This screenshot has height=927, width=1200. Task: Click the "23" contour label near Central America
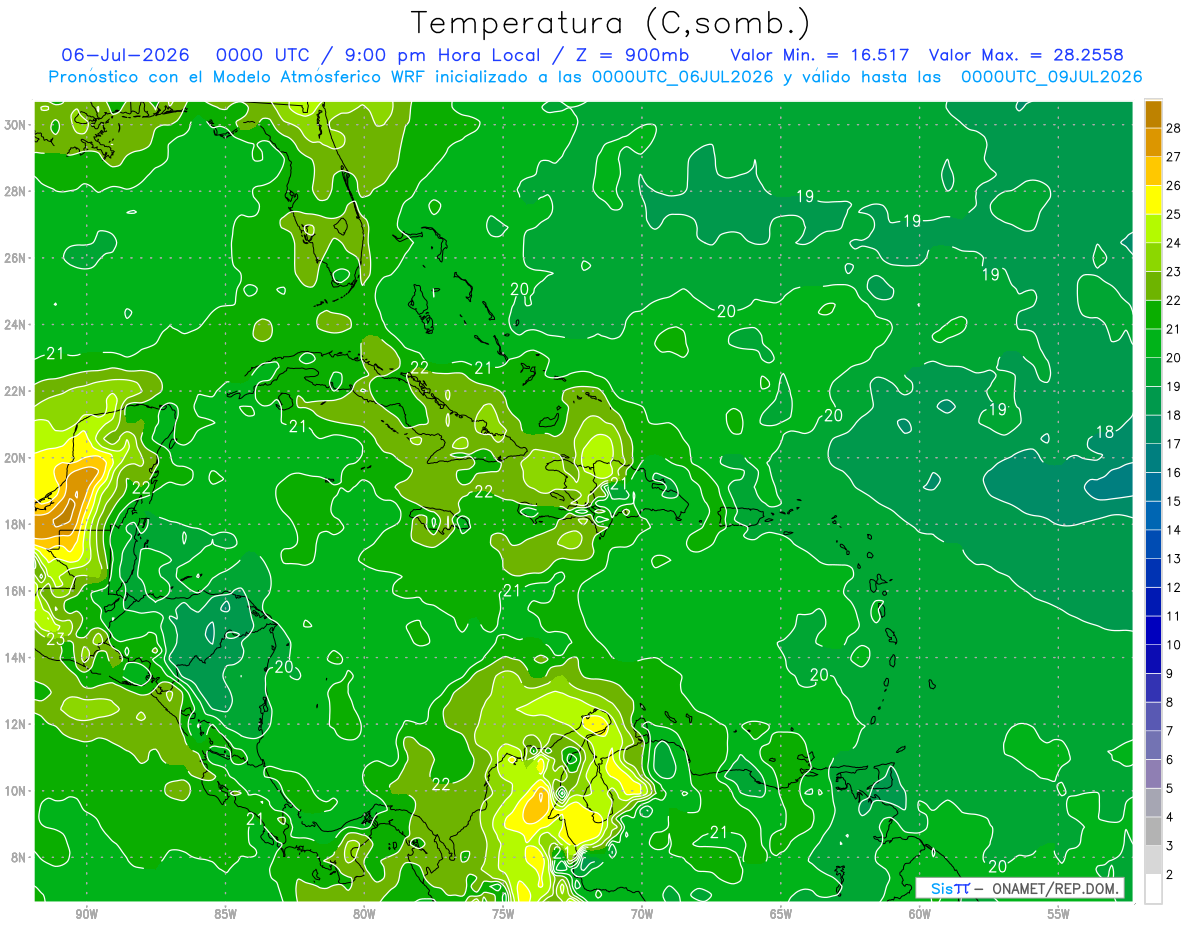pos(55,639)
